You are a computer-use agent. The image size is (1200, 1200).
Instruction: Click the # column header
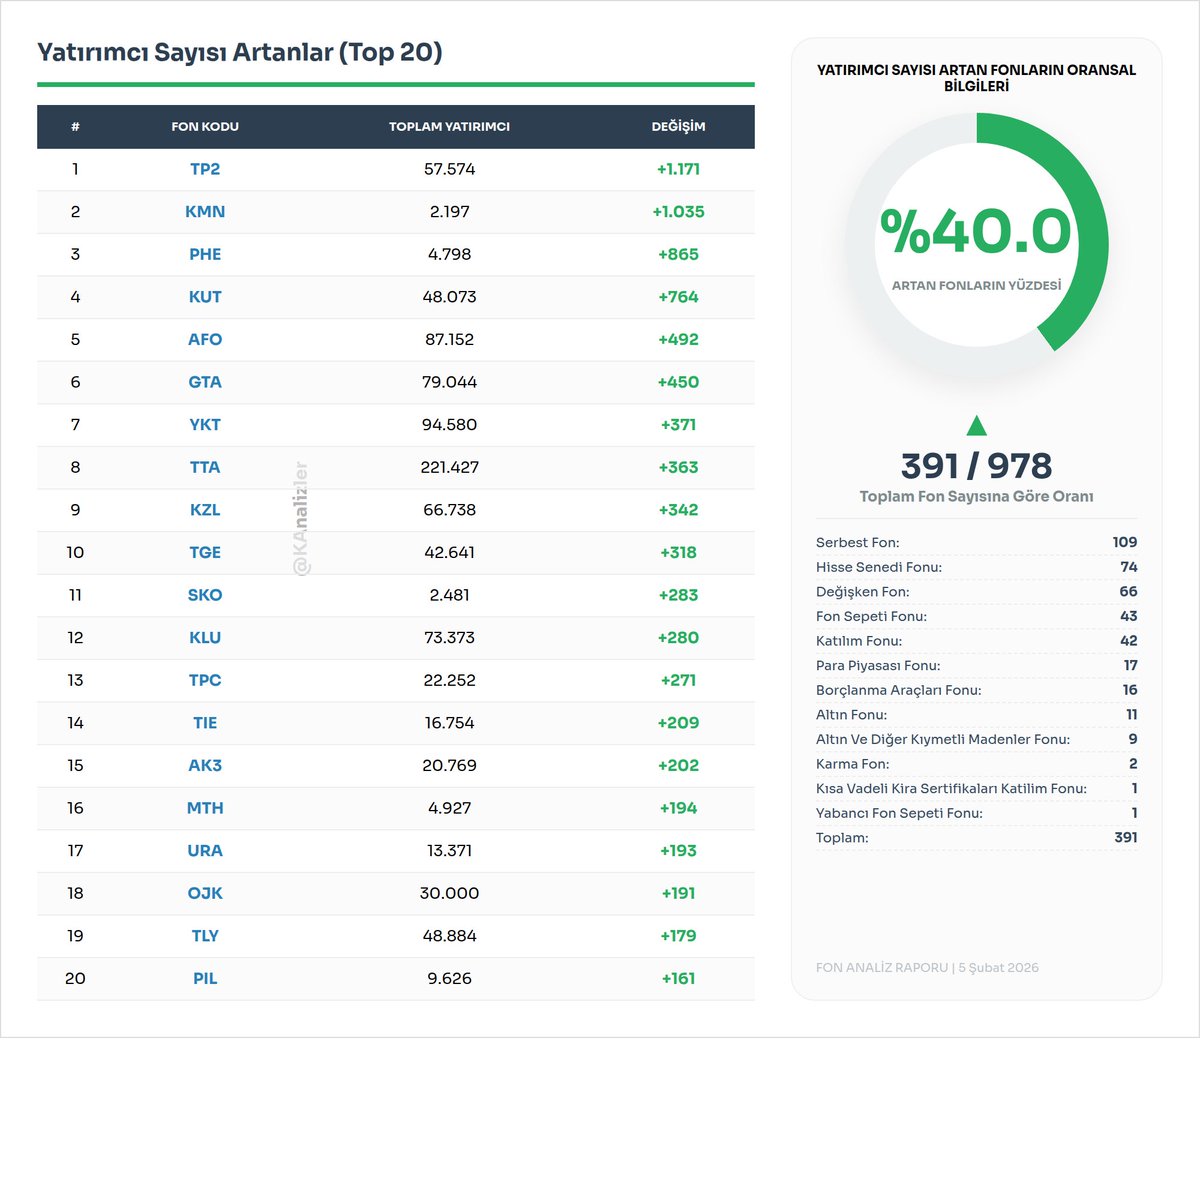tap(75, 127)
